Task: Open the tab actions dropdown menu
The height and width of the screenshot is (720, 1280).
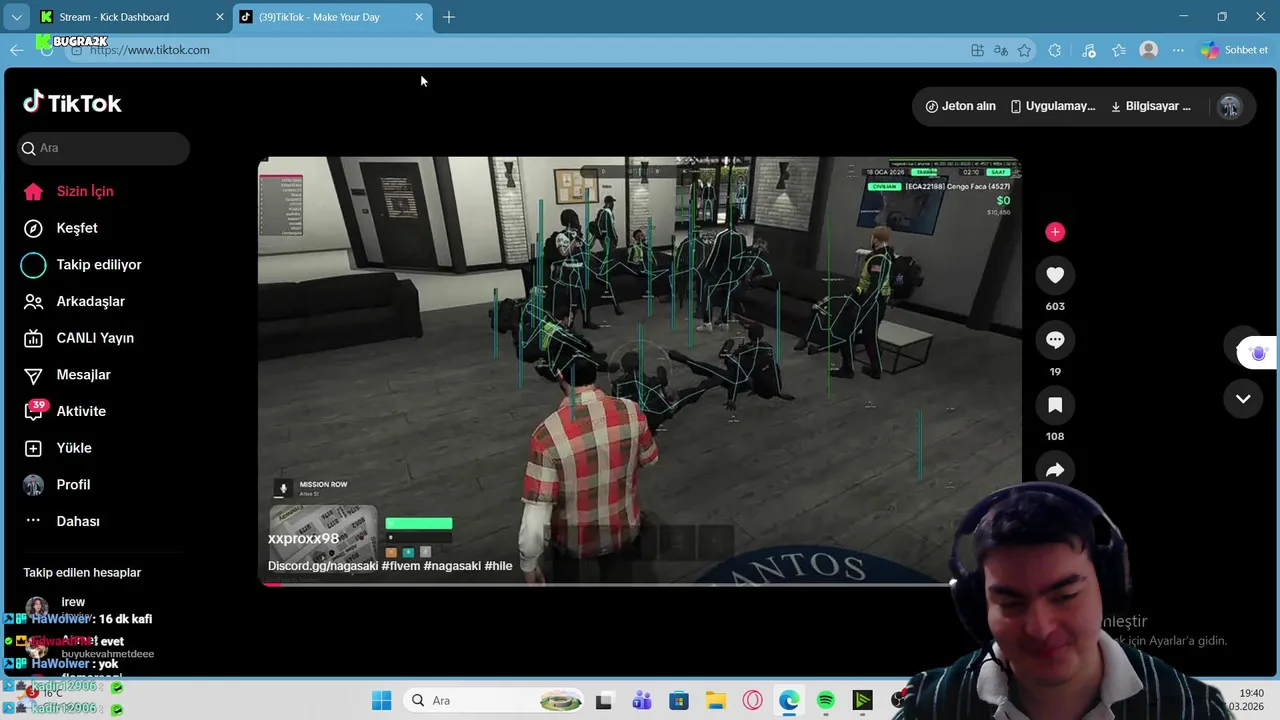Action: pos(16,17)
